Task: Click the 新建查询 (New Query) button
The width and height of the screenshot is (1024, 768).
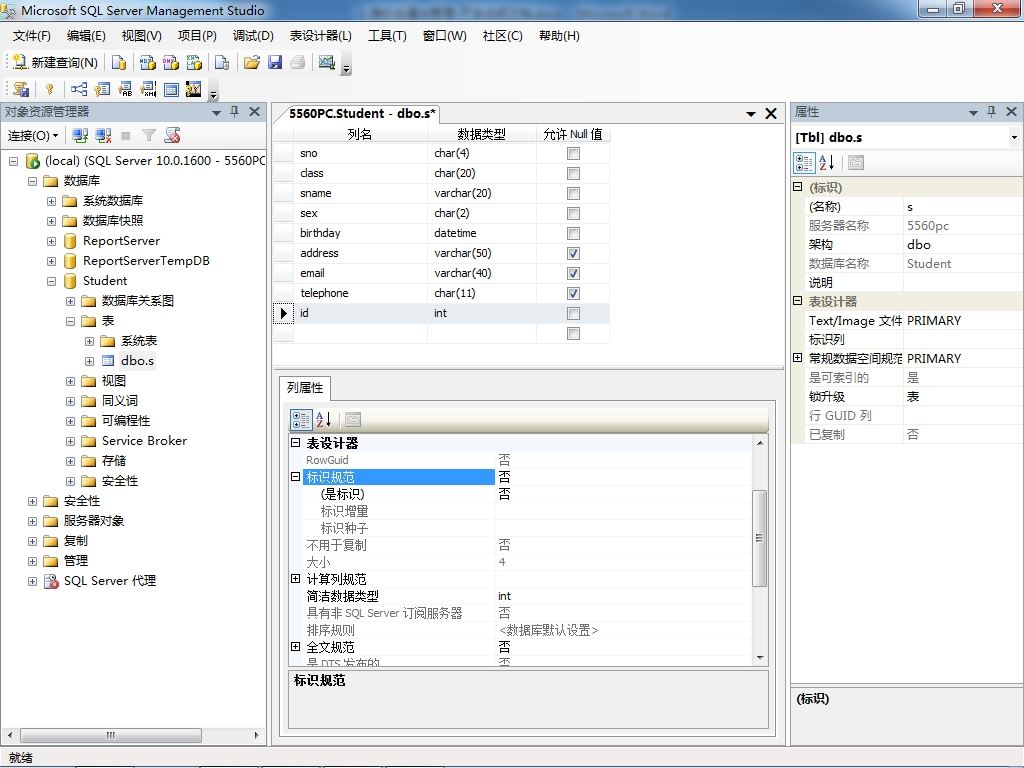Action: 56,62
